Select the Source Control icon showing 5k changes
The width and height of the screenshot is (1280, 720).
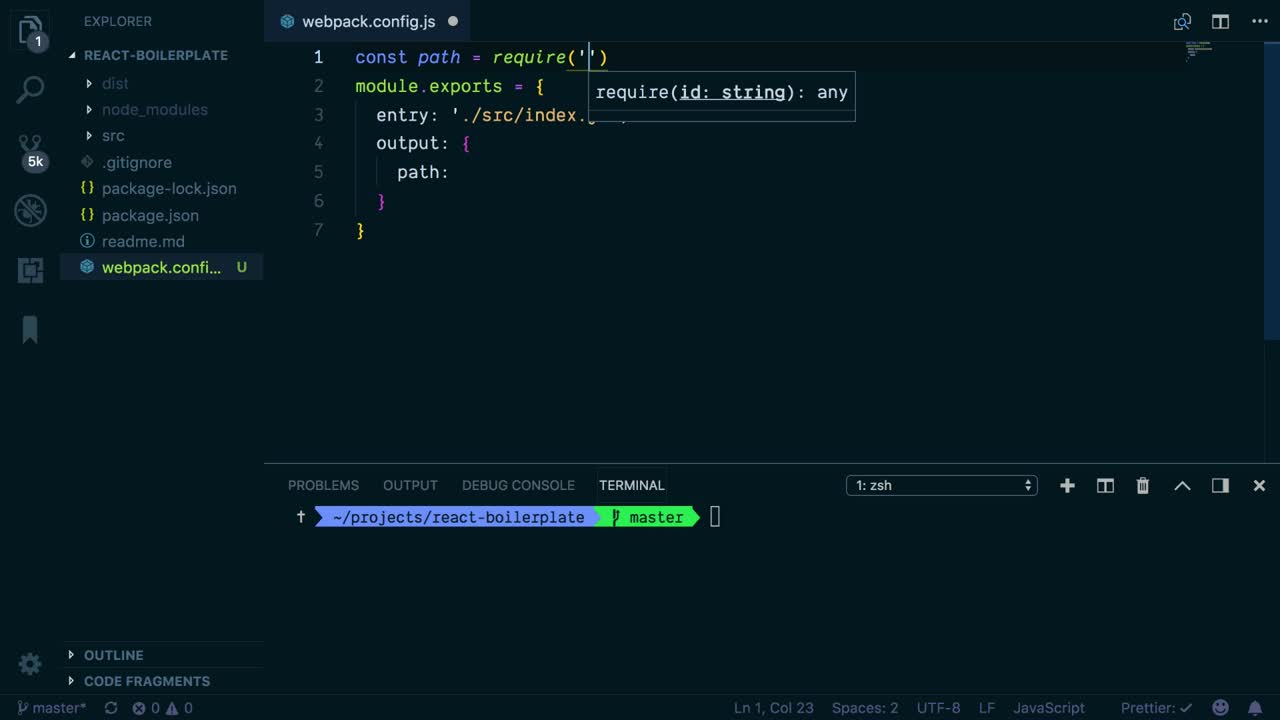click(29, 144)
